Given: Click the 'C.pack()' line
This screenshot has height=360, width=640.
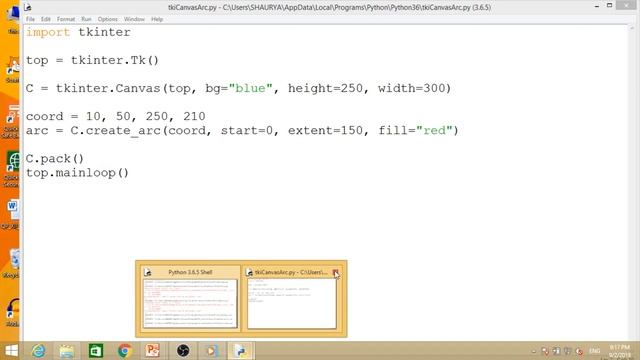Looking at the screenshot, I should [x=55, y=159].
